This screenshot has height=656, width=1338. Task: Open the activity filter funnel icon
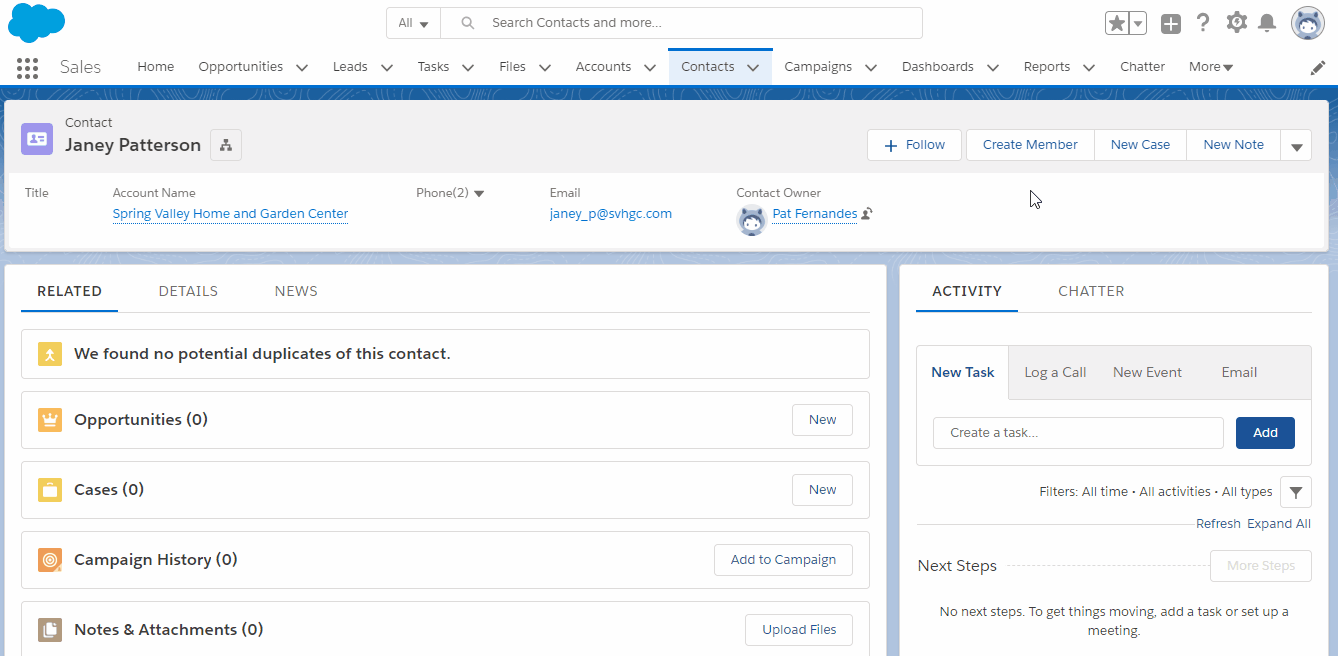(1296, 492)
